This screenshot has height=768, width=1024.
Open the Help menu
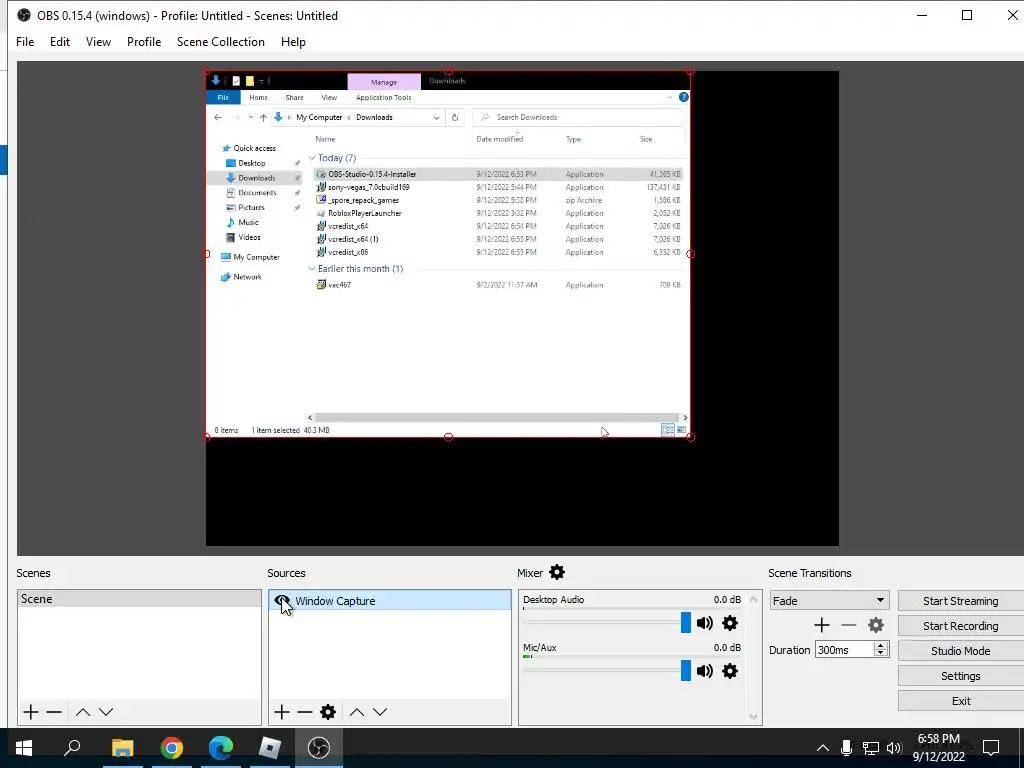[x=293, y=42]
